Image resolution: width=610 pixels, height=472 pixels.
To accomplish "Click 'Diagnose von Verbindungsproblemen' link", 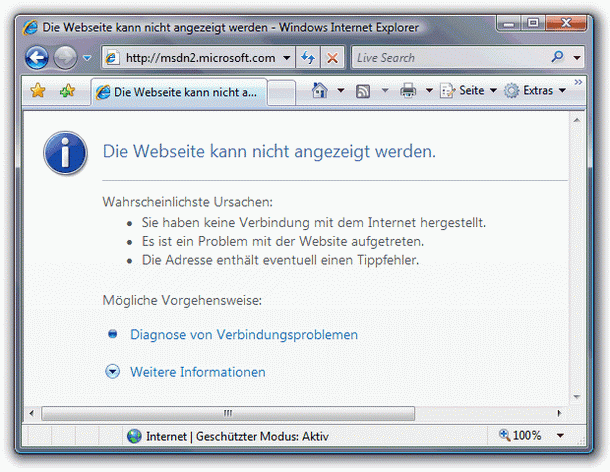I will [x=244, y=335].
